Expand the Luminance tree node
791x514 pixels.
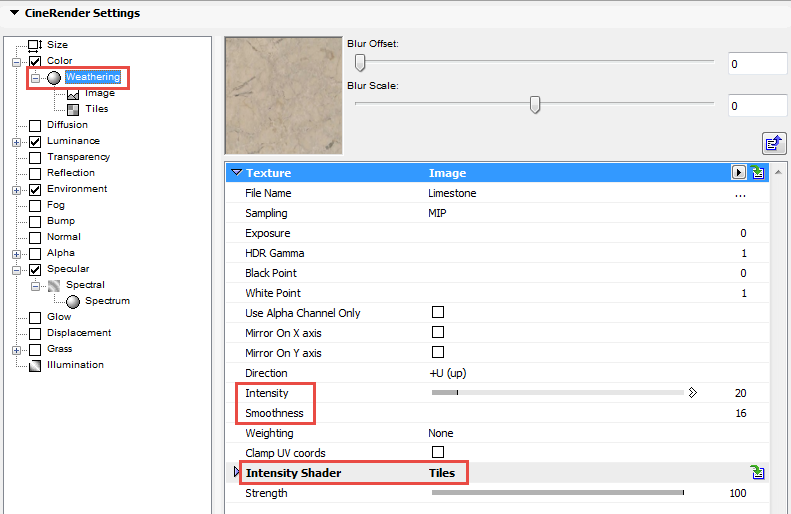click(16, 142)
